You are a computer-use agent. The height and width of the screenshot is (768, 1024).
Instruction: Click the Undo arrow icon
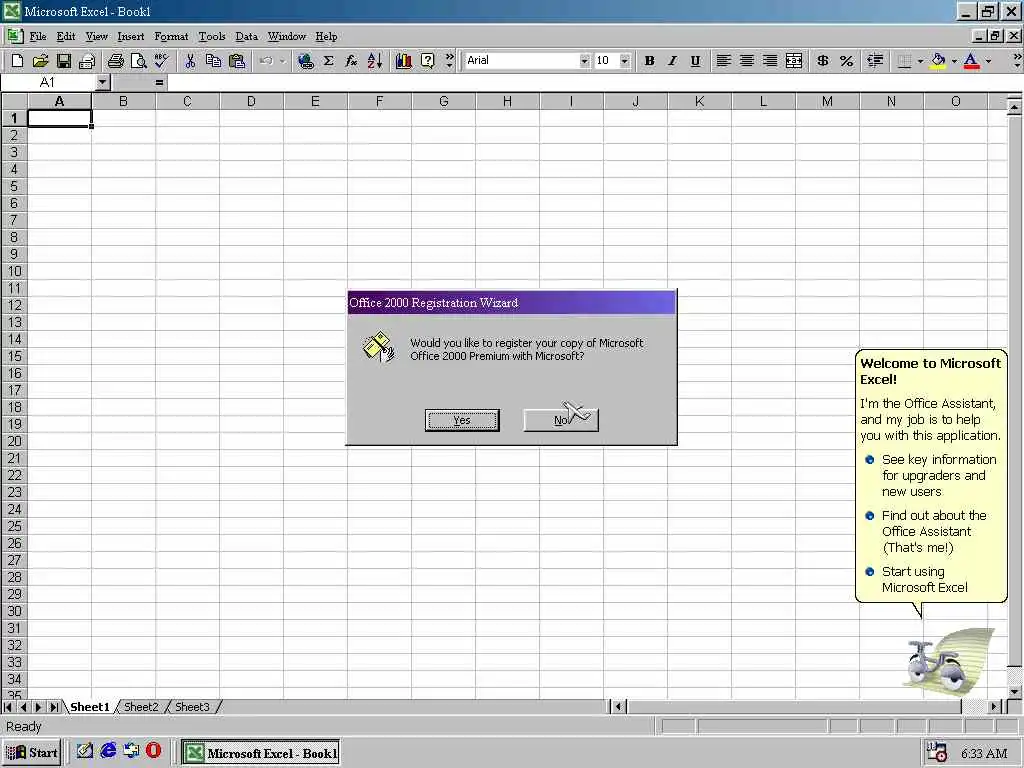click(266, 61)
